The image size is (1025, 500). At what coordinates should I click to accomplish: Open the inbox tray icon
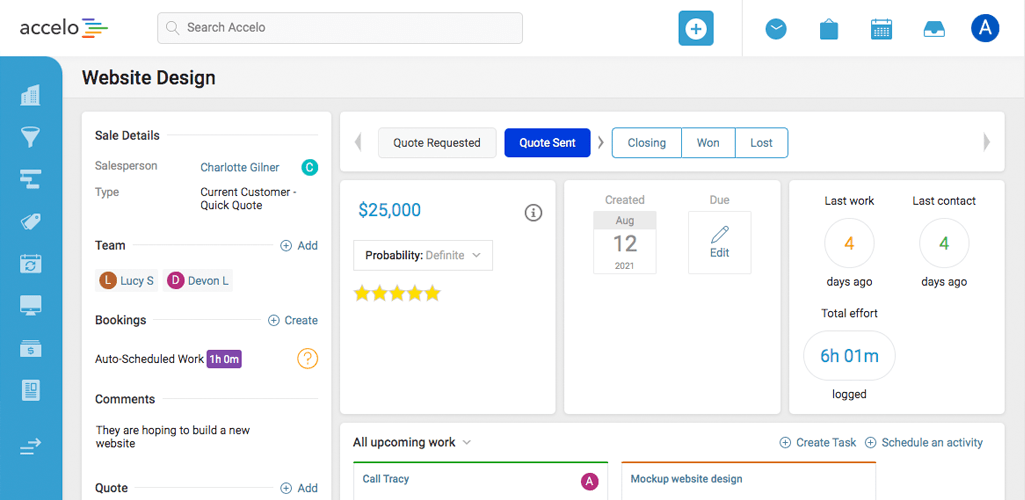click(933, 29)
